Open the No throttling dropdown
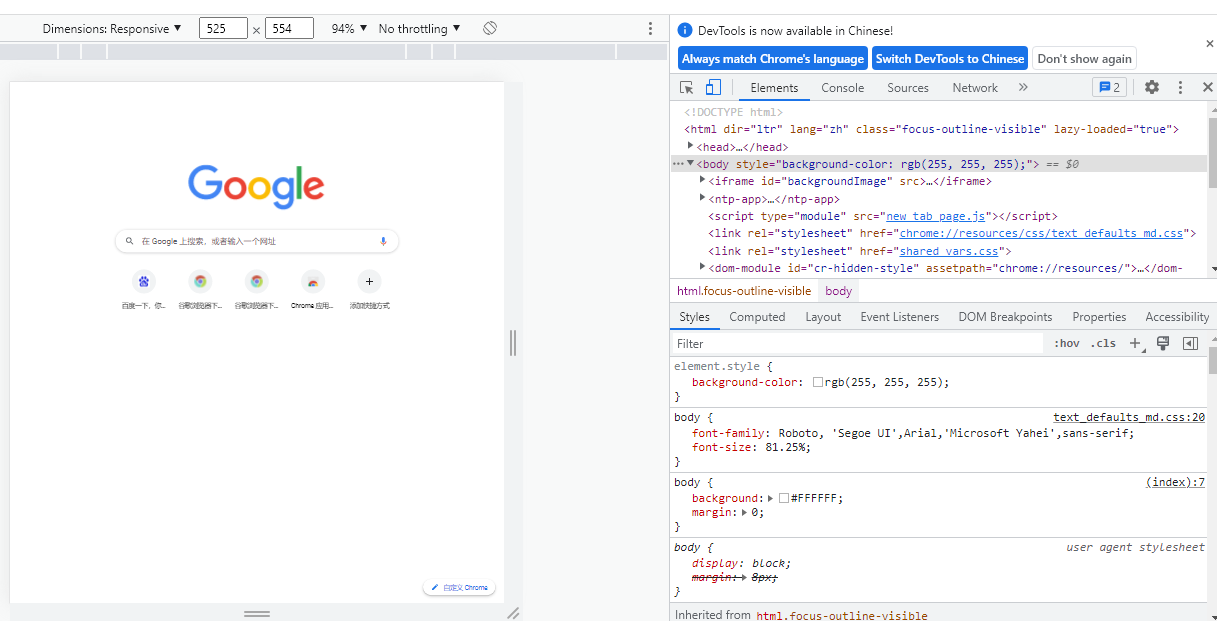 (420, 29)
